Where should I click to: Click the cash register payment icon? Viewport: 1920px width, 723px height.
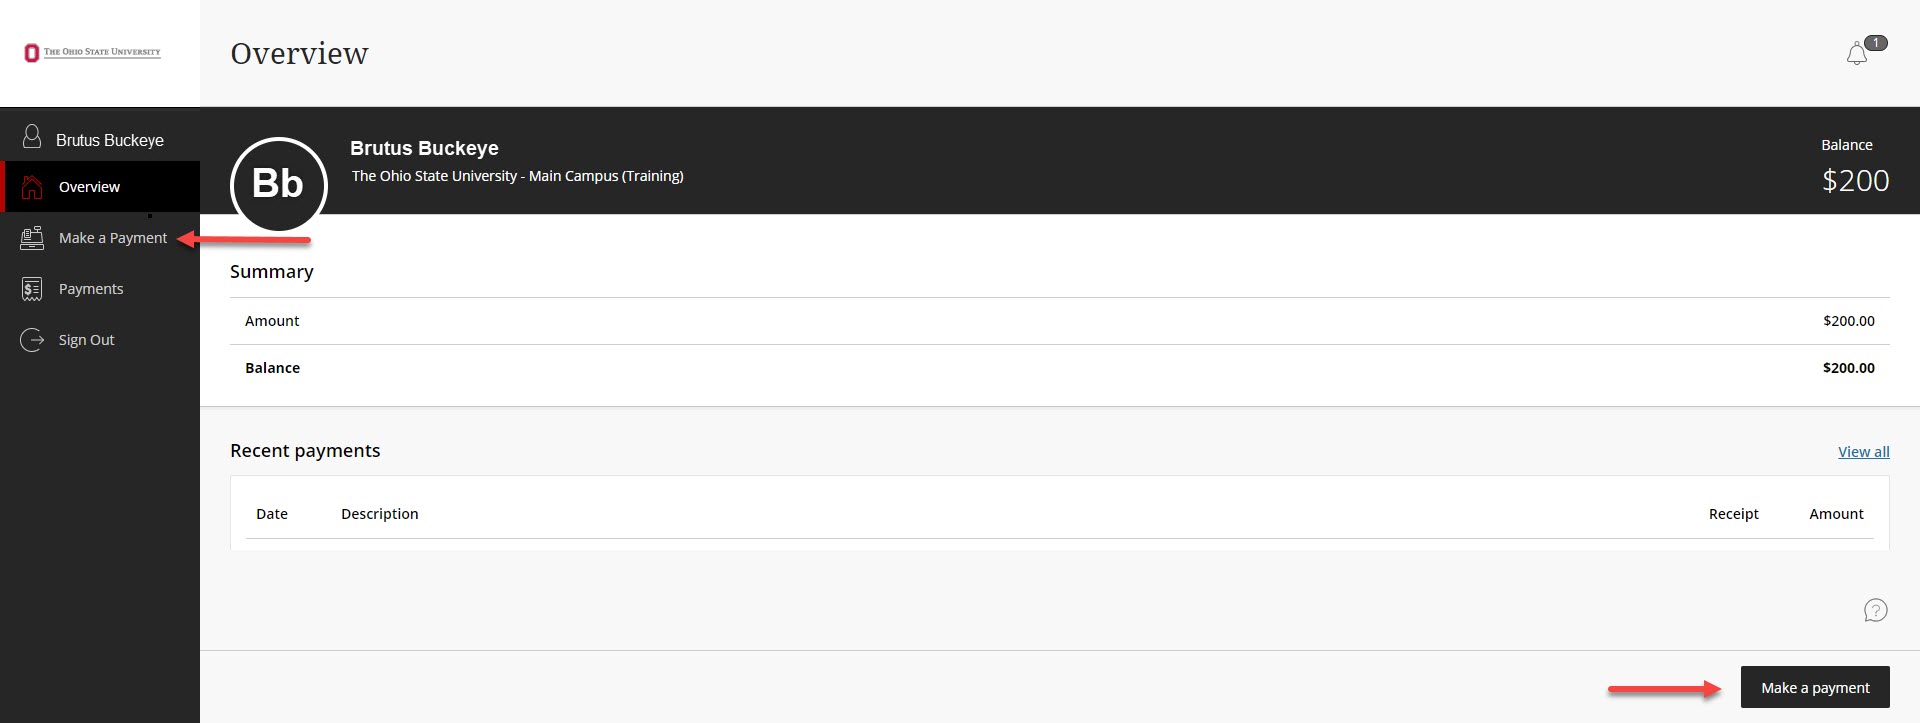click(x=32, y=238)
